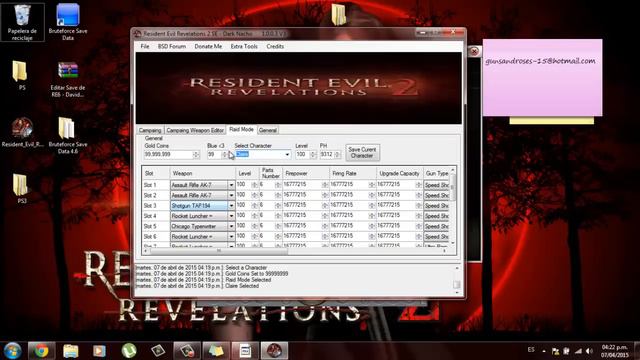Open Slot 4 Rocket Luncher dropdown

point(231,216)
